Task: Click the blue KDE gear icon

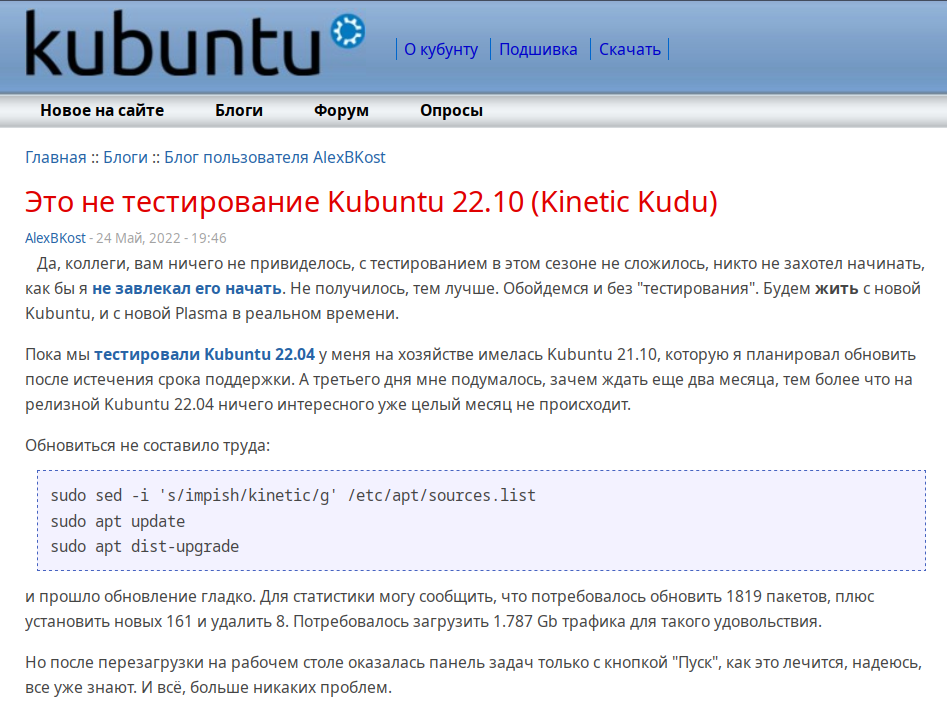Action: point(347,31)
